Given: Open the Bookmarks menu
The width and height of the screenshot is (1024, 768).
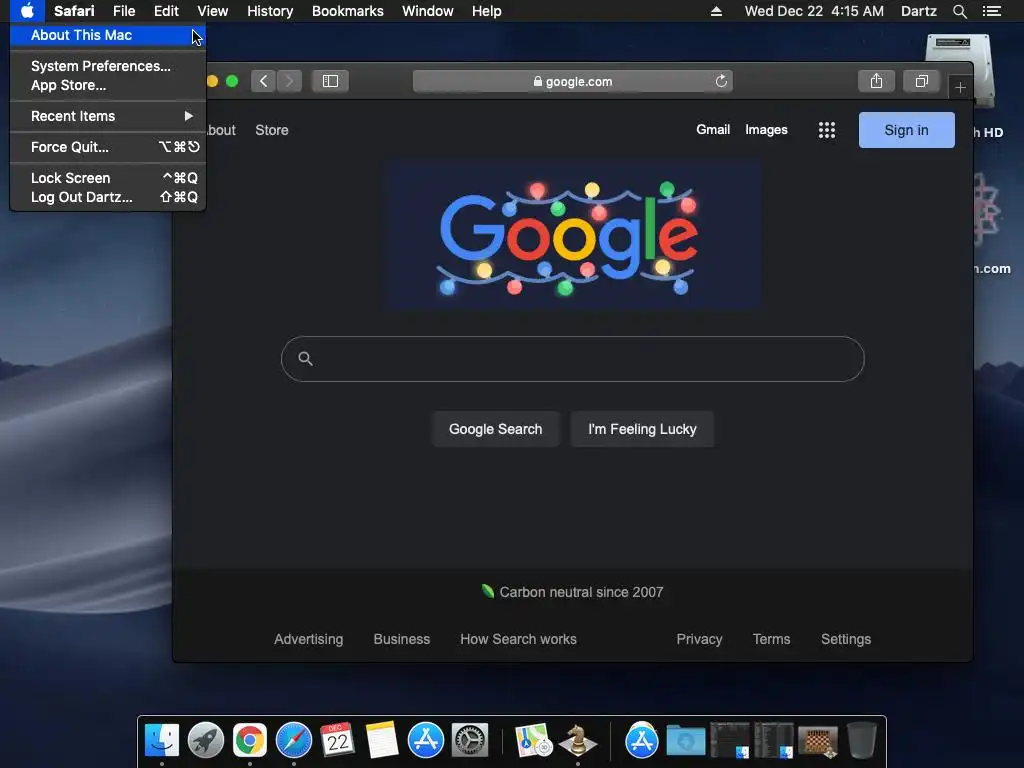Looking at the screenshot, I should click(347, 11).
